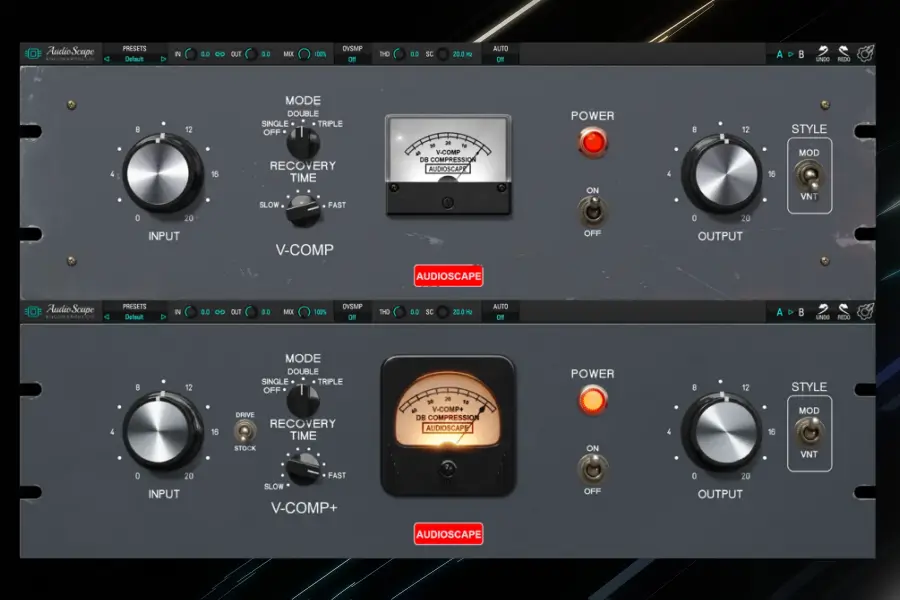The height and width of the screenshot is (600, 900).
Task: Copy A to B arrow on V-COMP toolbar
Action: 790,55
